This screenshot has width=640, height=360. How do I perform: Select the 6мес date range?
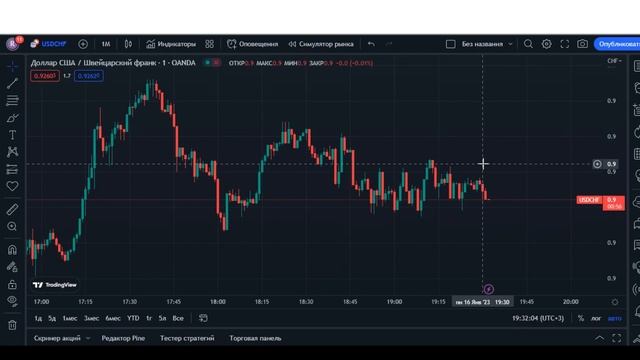pos(113,318)
